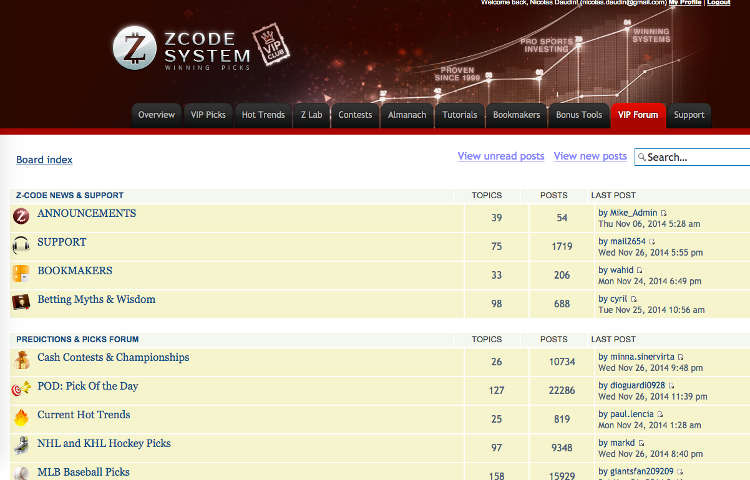The image size is (750, 480).
Task: Click the ZCode System logo
Action: point(182,48)
